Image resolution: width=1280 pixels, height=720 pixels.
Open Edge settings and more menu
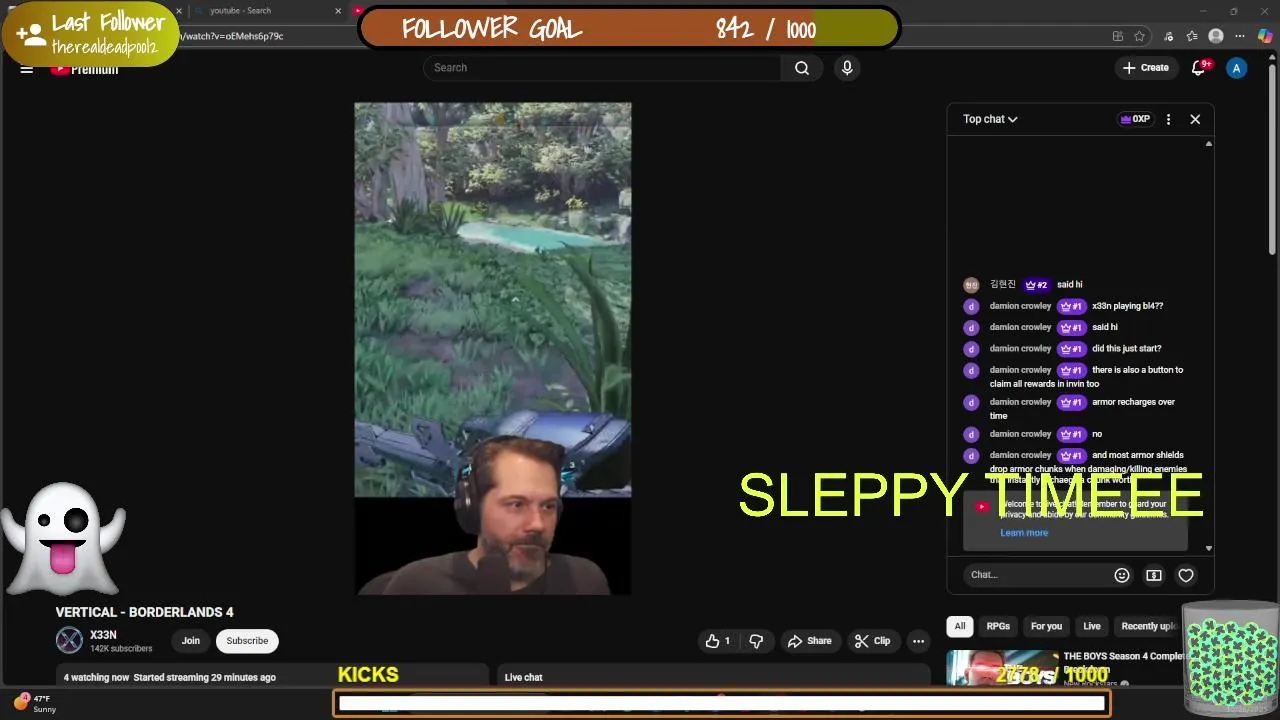[1240, 36]
